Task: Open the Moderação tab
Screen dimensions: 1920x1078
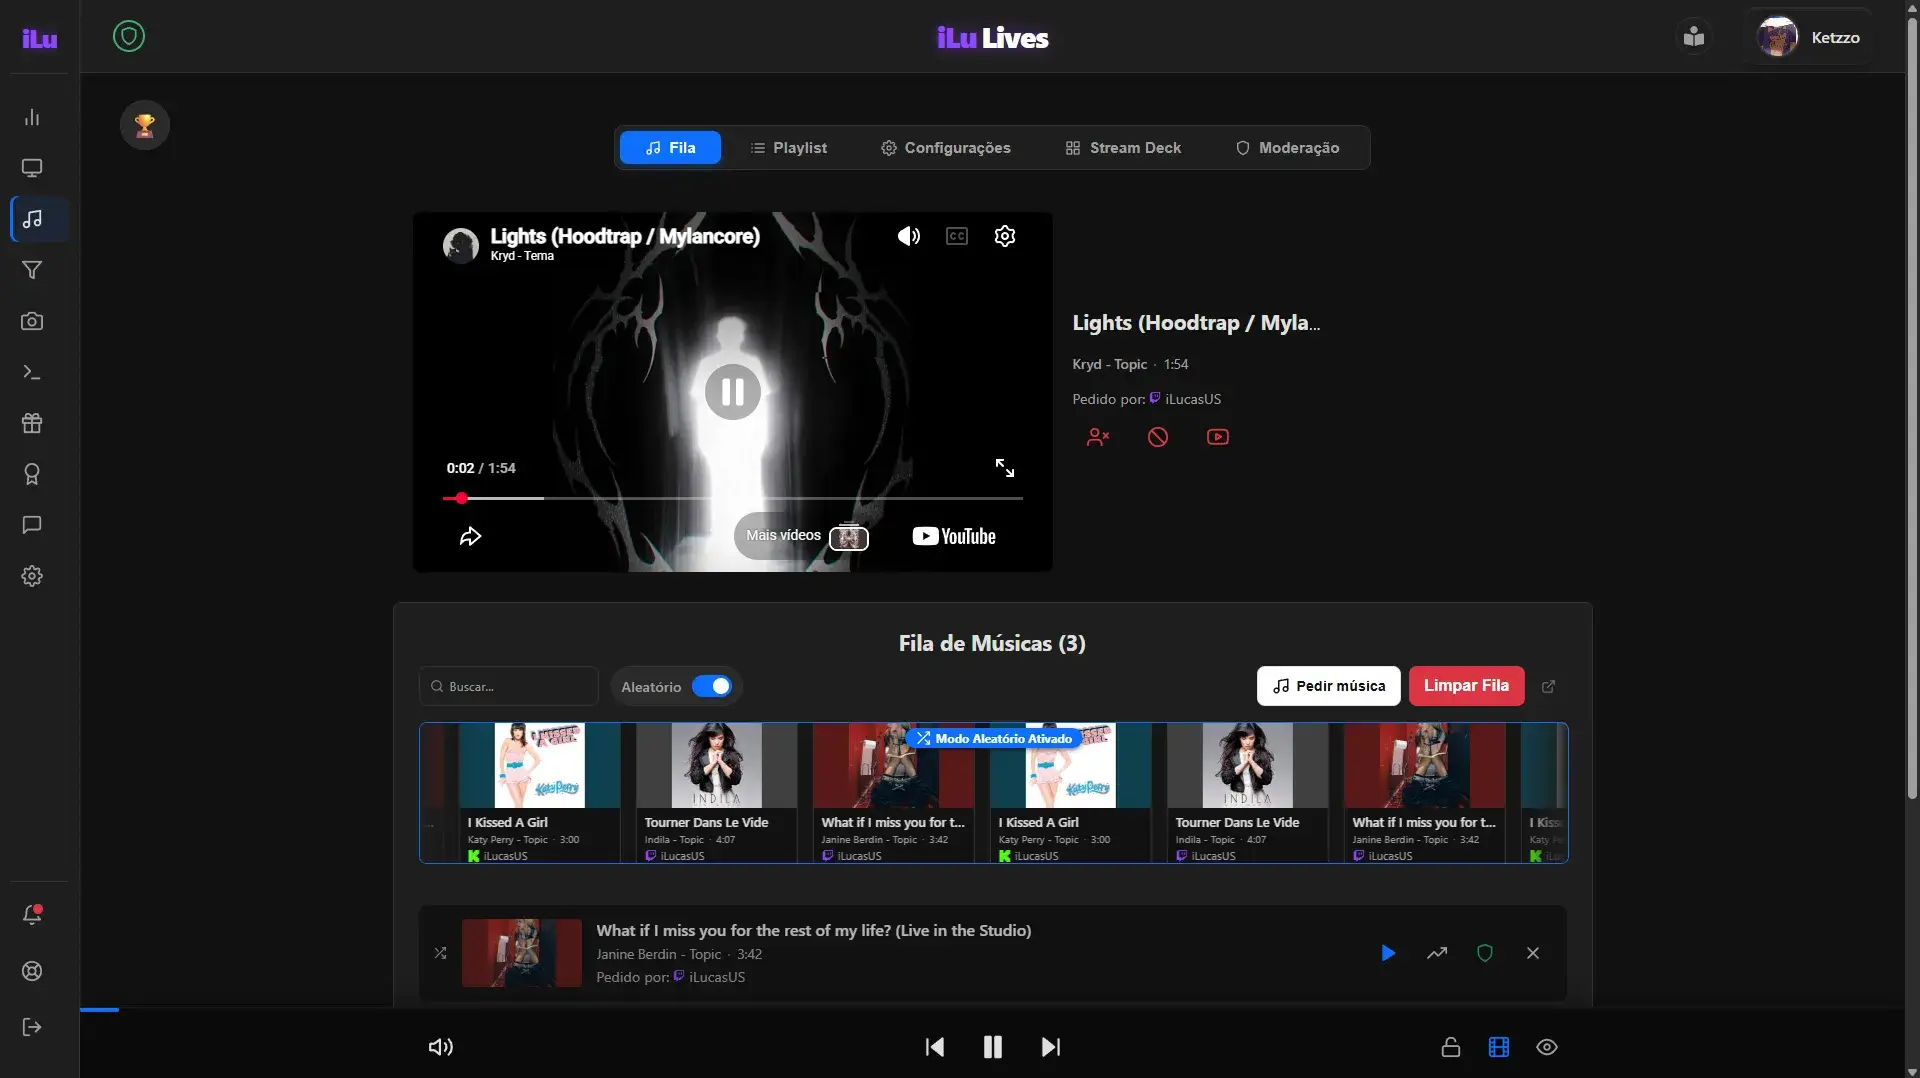Action: 1287,148
